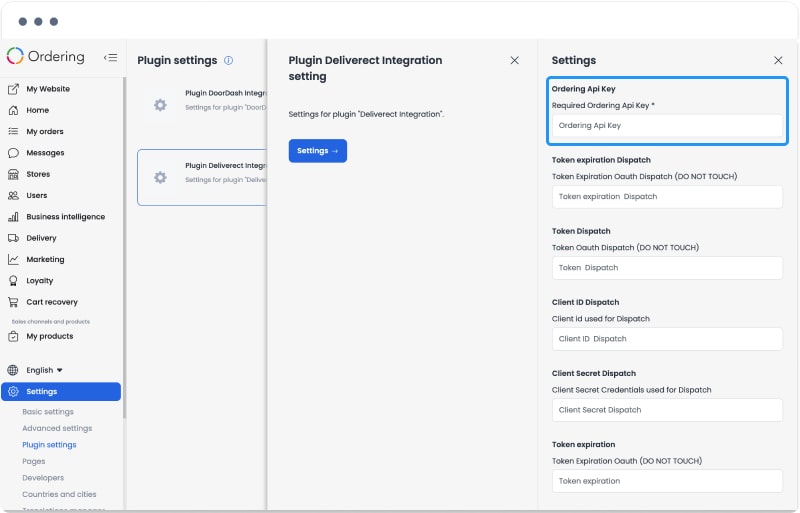This screenshot has width=800, height=513.
Task: Focus the Token Dispatch field
Action: pos(667,268)
